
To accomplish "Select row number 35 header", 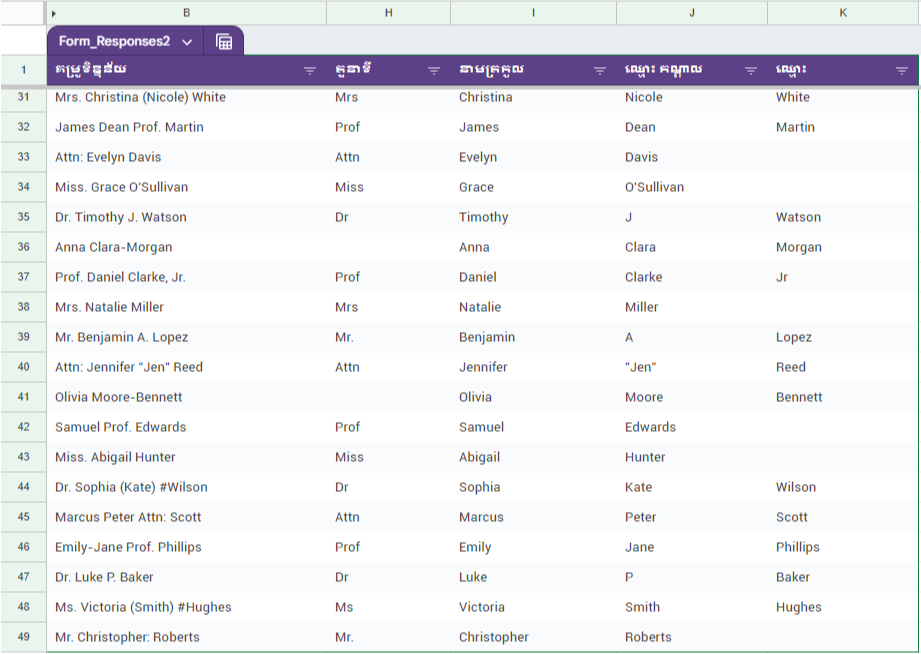I will tap(23, 217).
